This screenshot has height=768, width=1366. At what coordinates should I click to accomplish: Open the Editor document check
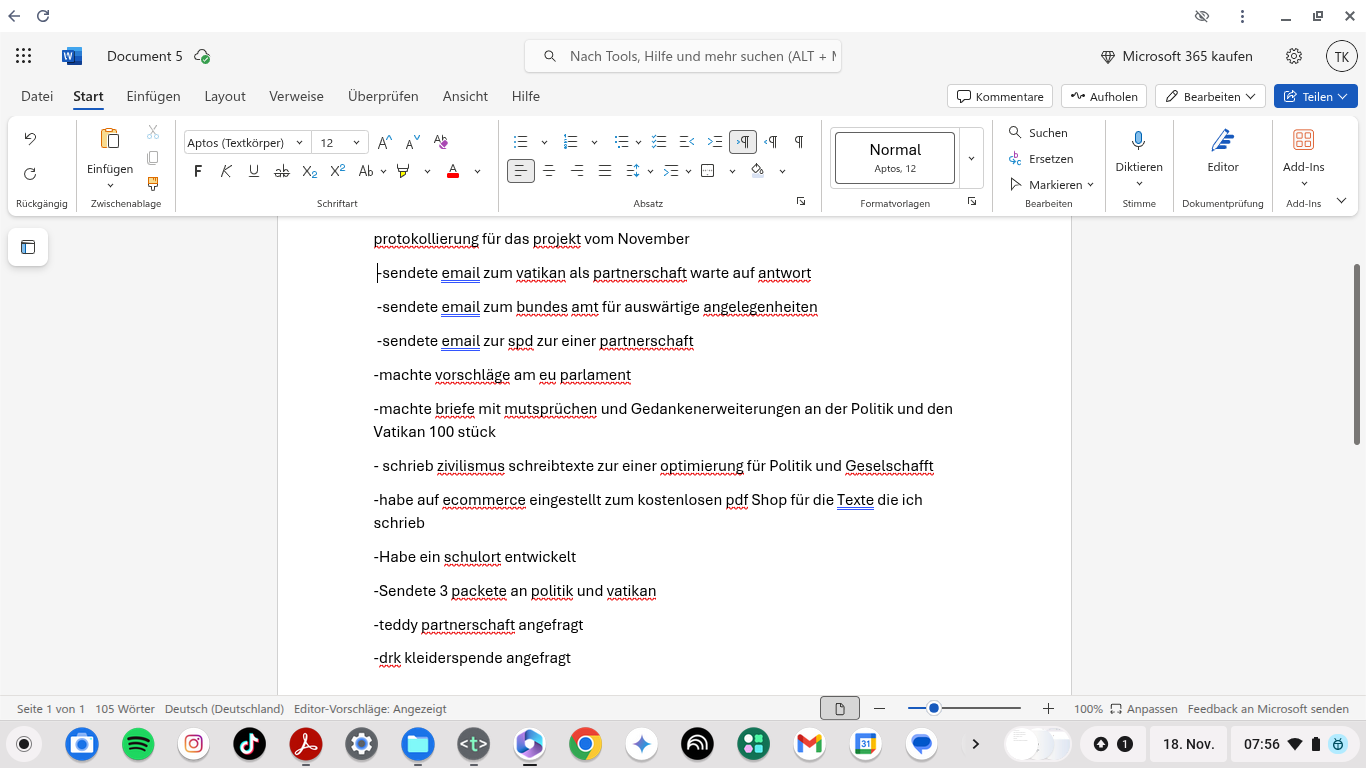click(x=1223, y=150)
